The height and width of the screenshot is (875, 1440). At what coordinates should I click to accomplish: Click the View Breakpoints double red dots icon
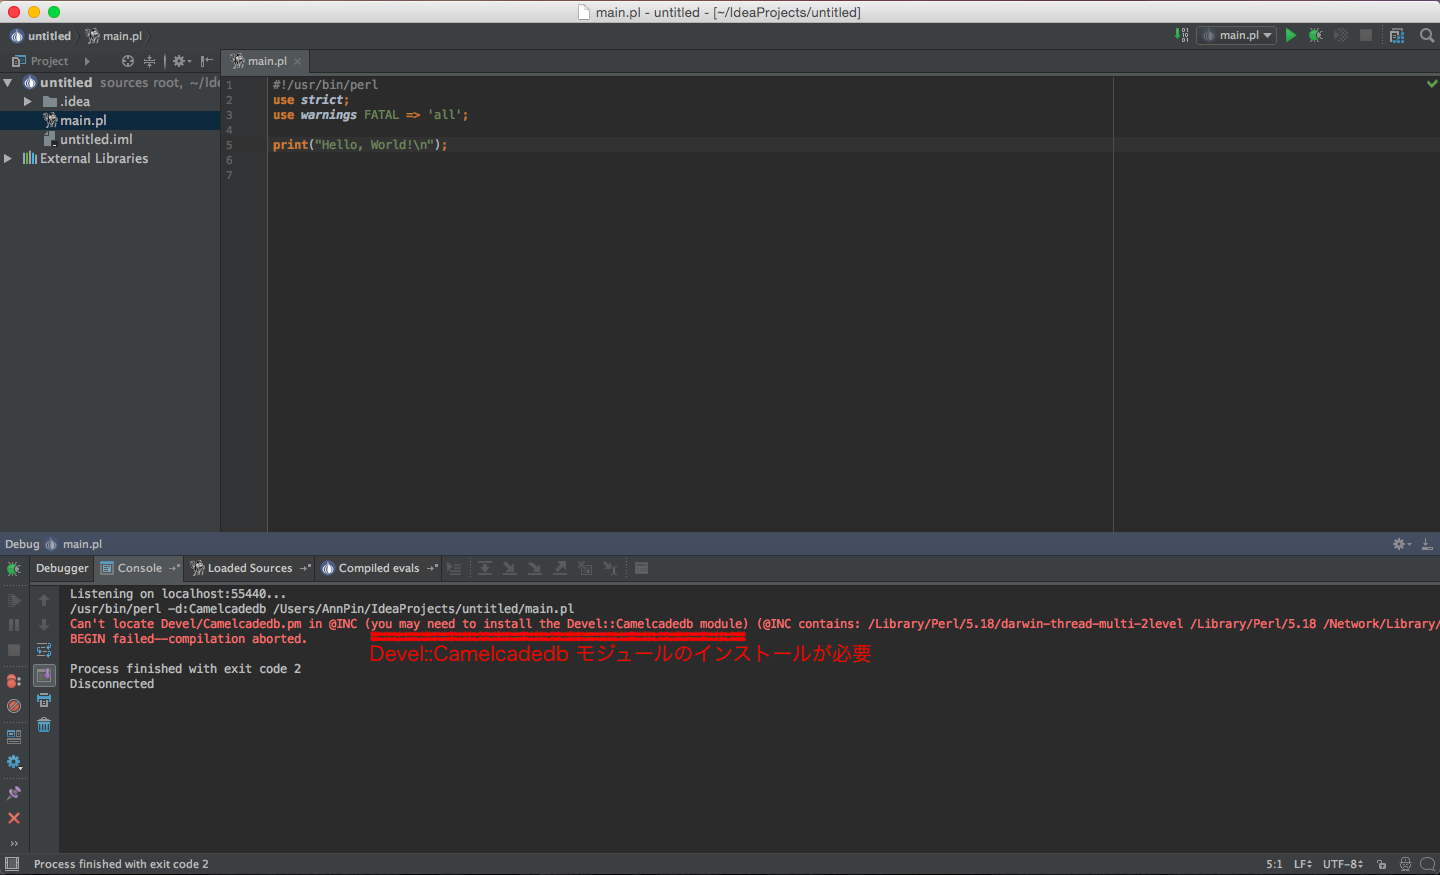pyautogui.click(x=14, y=681)
